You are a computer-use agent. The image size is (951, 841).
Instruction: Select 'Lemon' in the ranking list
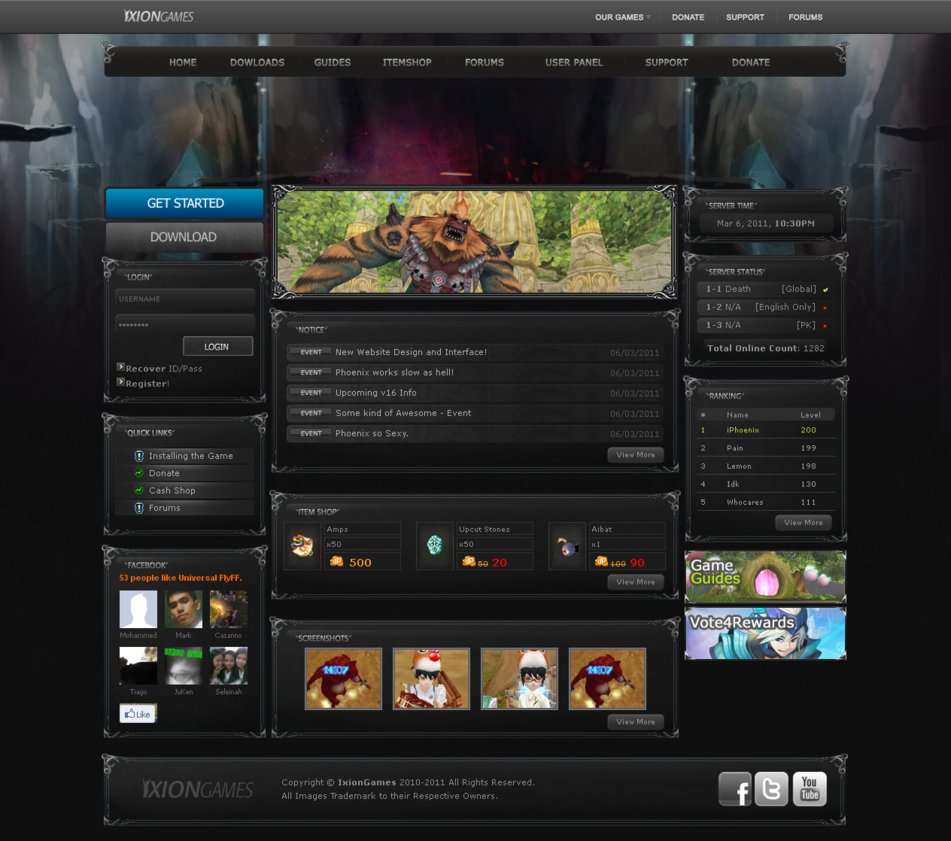point(765,466)
